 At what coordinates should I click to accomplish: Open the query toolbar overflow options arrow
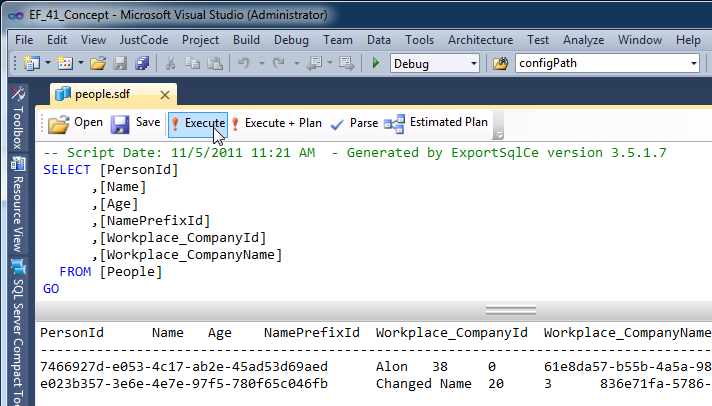(x=498, y=134)
